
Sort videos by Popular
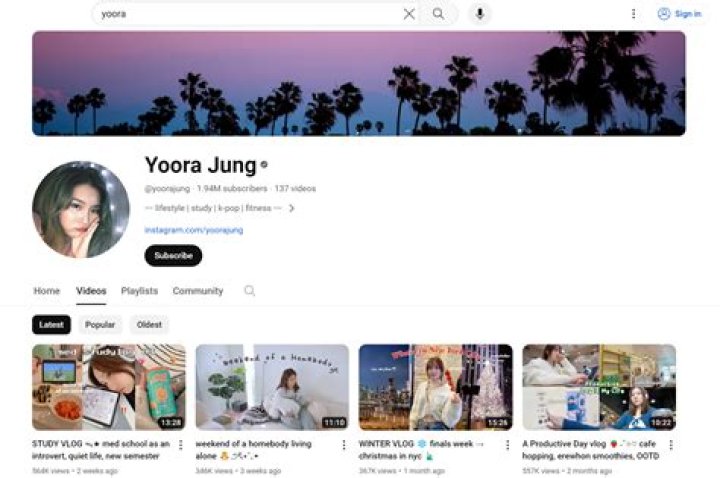[x=100, y=325]
